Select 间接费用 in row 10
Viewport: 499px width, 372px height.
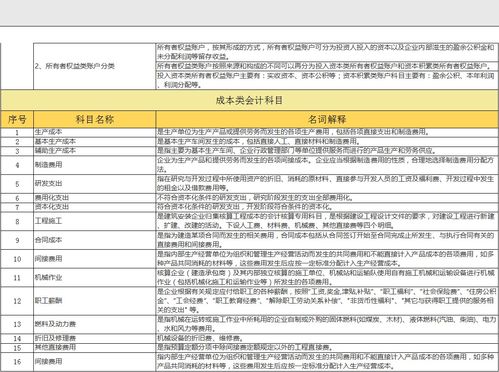[x=95, y=259]
